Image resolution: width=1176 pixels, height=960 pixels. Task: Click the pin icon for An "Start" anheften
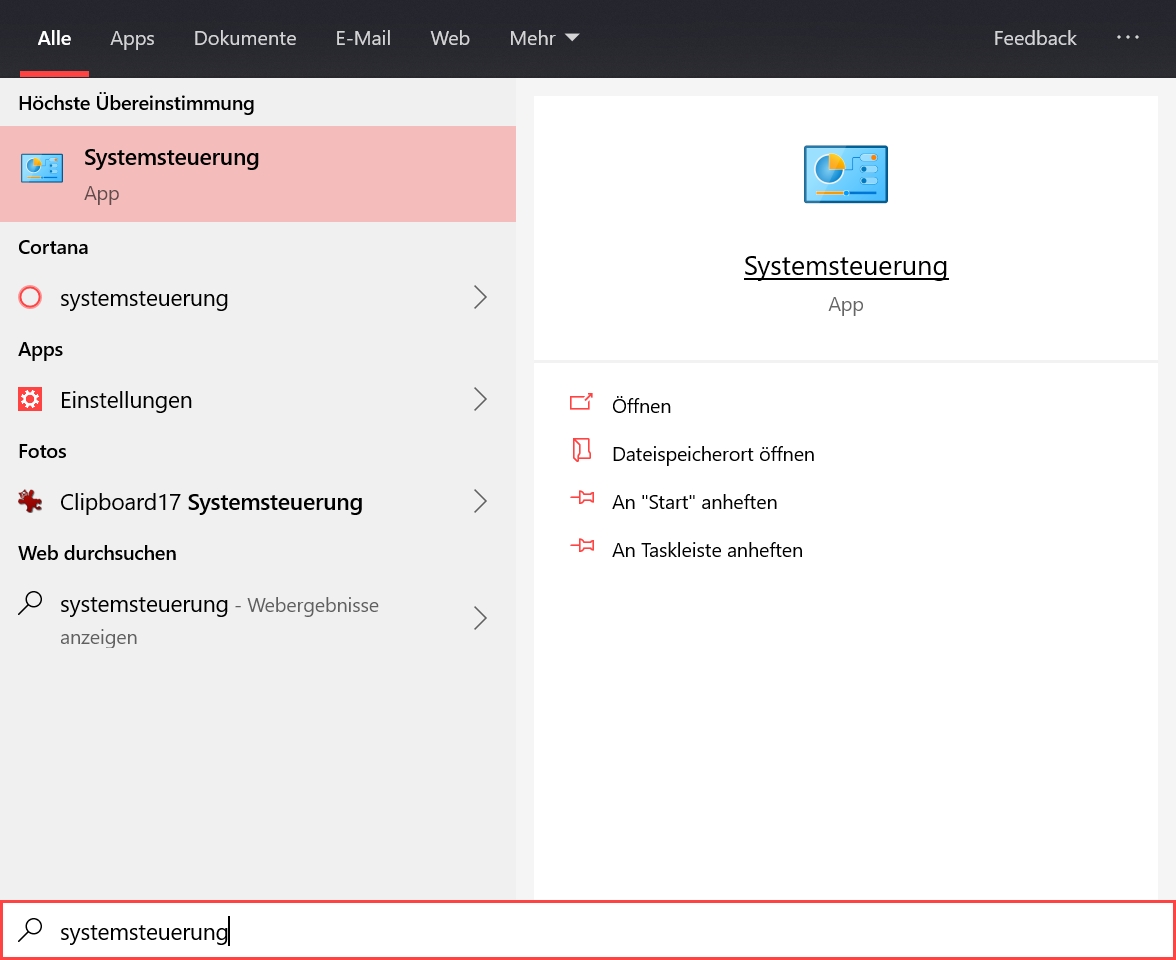[x=581, y=499]
